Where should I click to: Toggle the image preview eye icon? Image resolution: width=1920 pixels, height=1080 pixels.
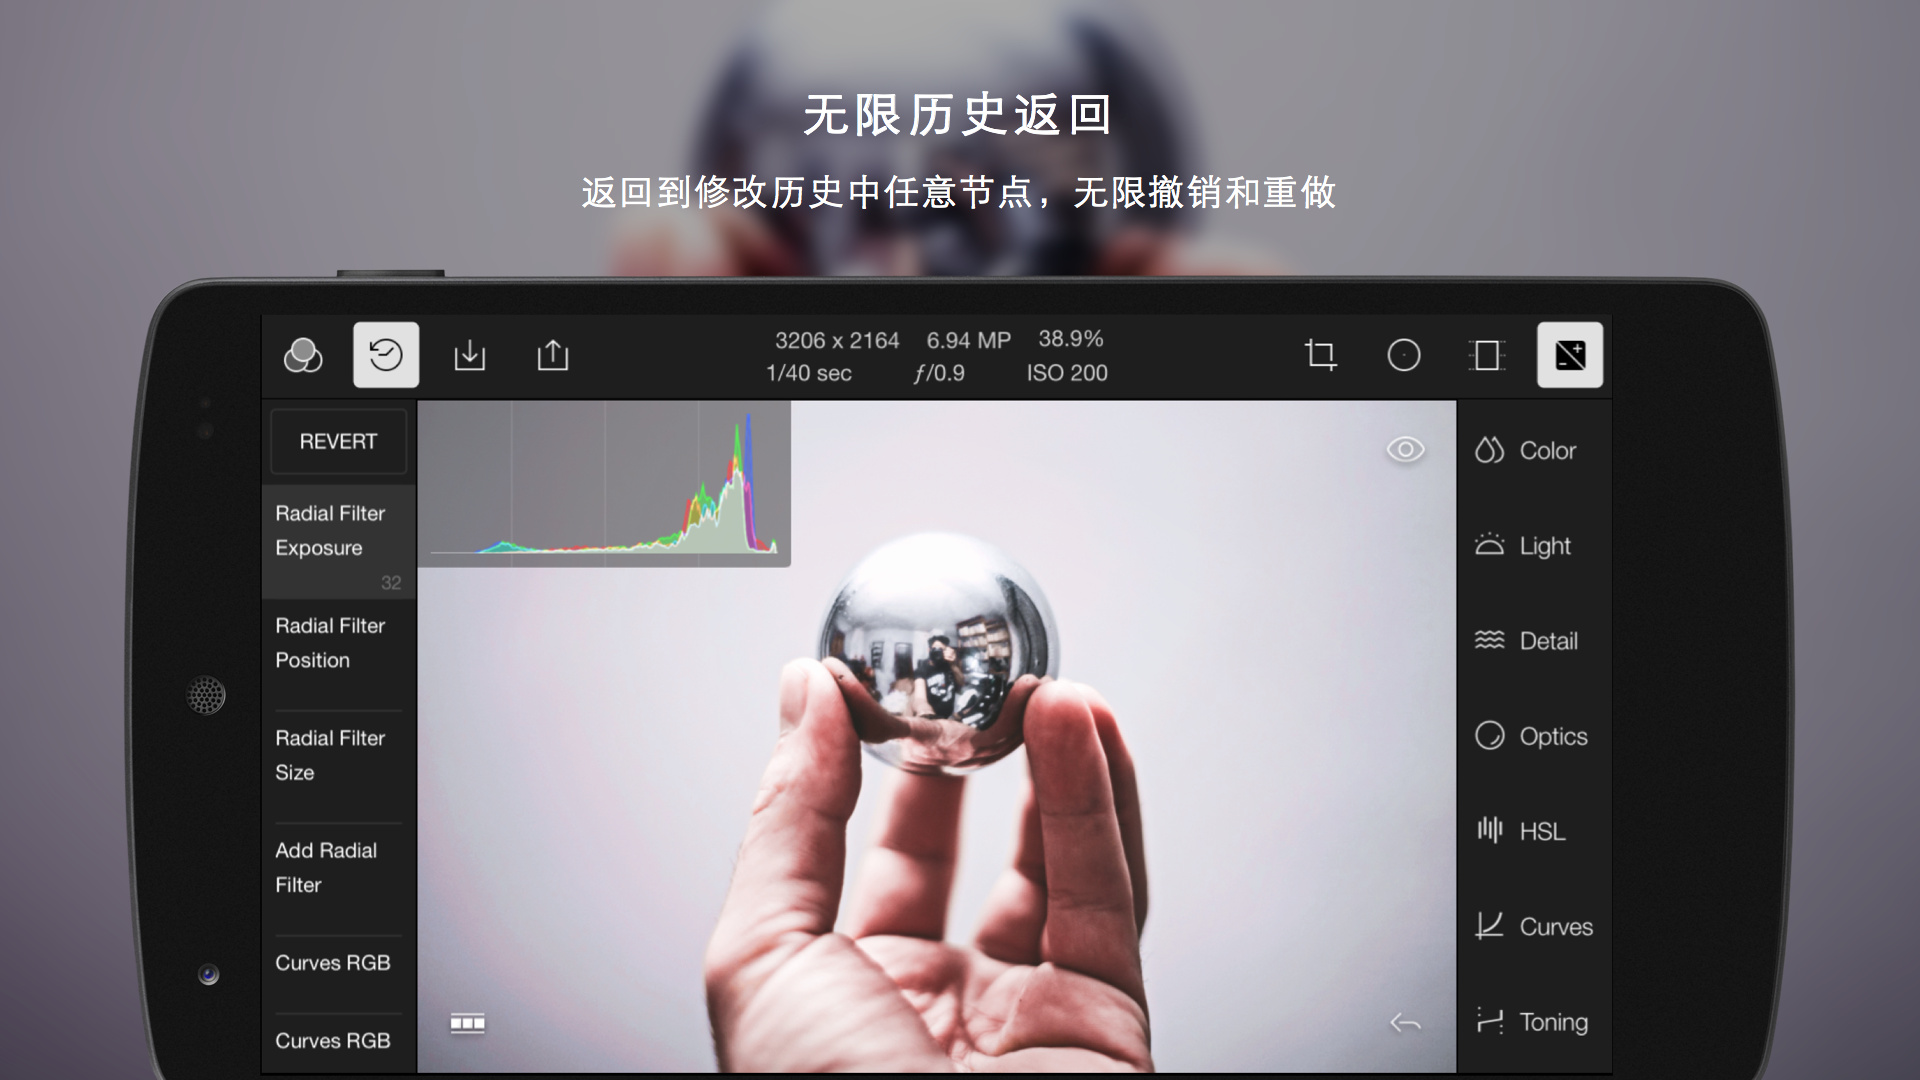click(x=1406, y=450)
